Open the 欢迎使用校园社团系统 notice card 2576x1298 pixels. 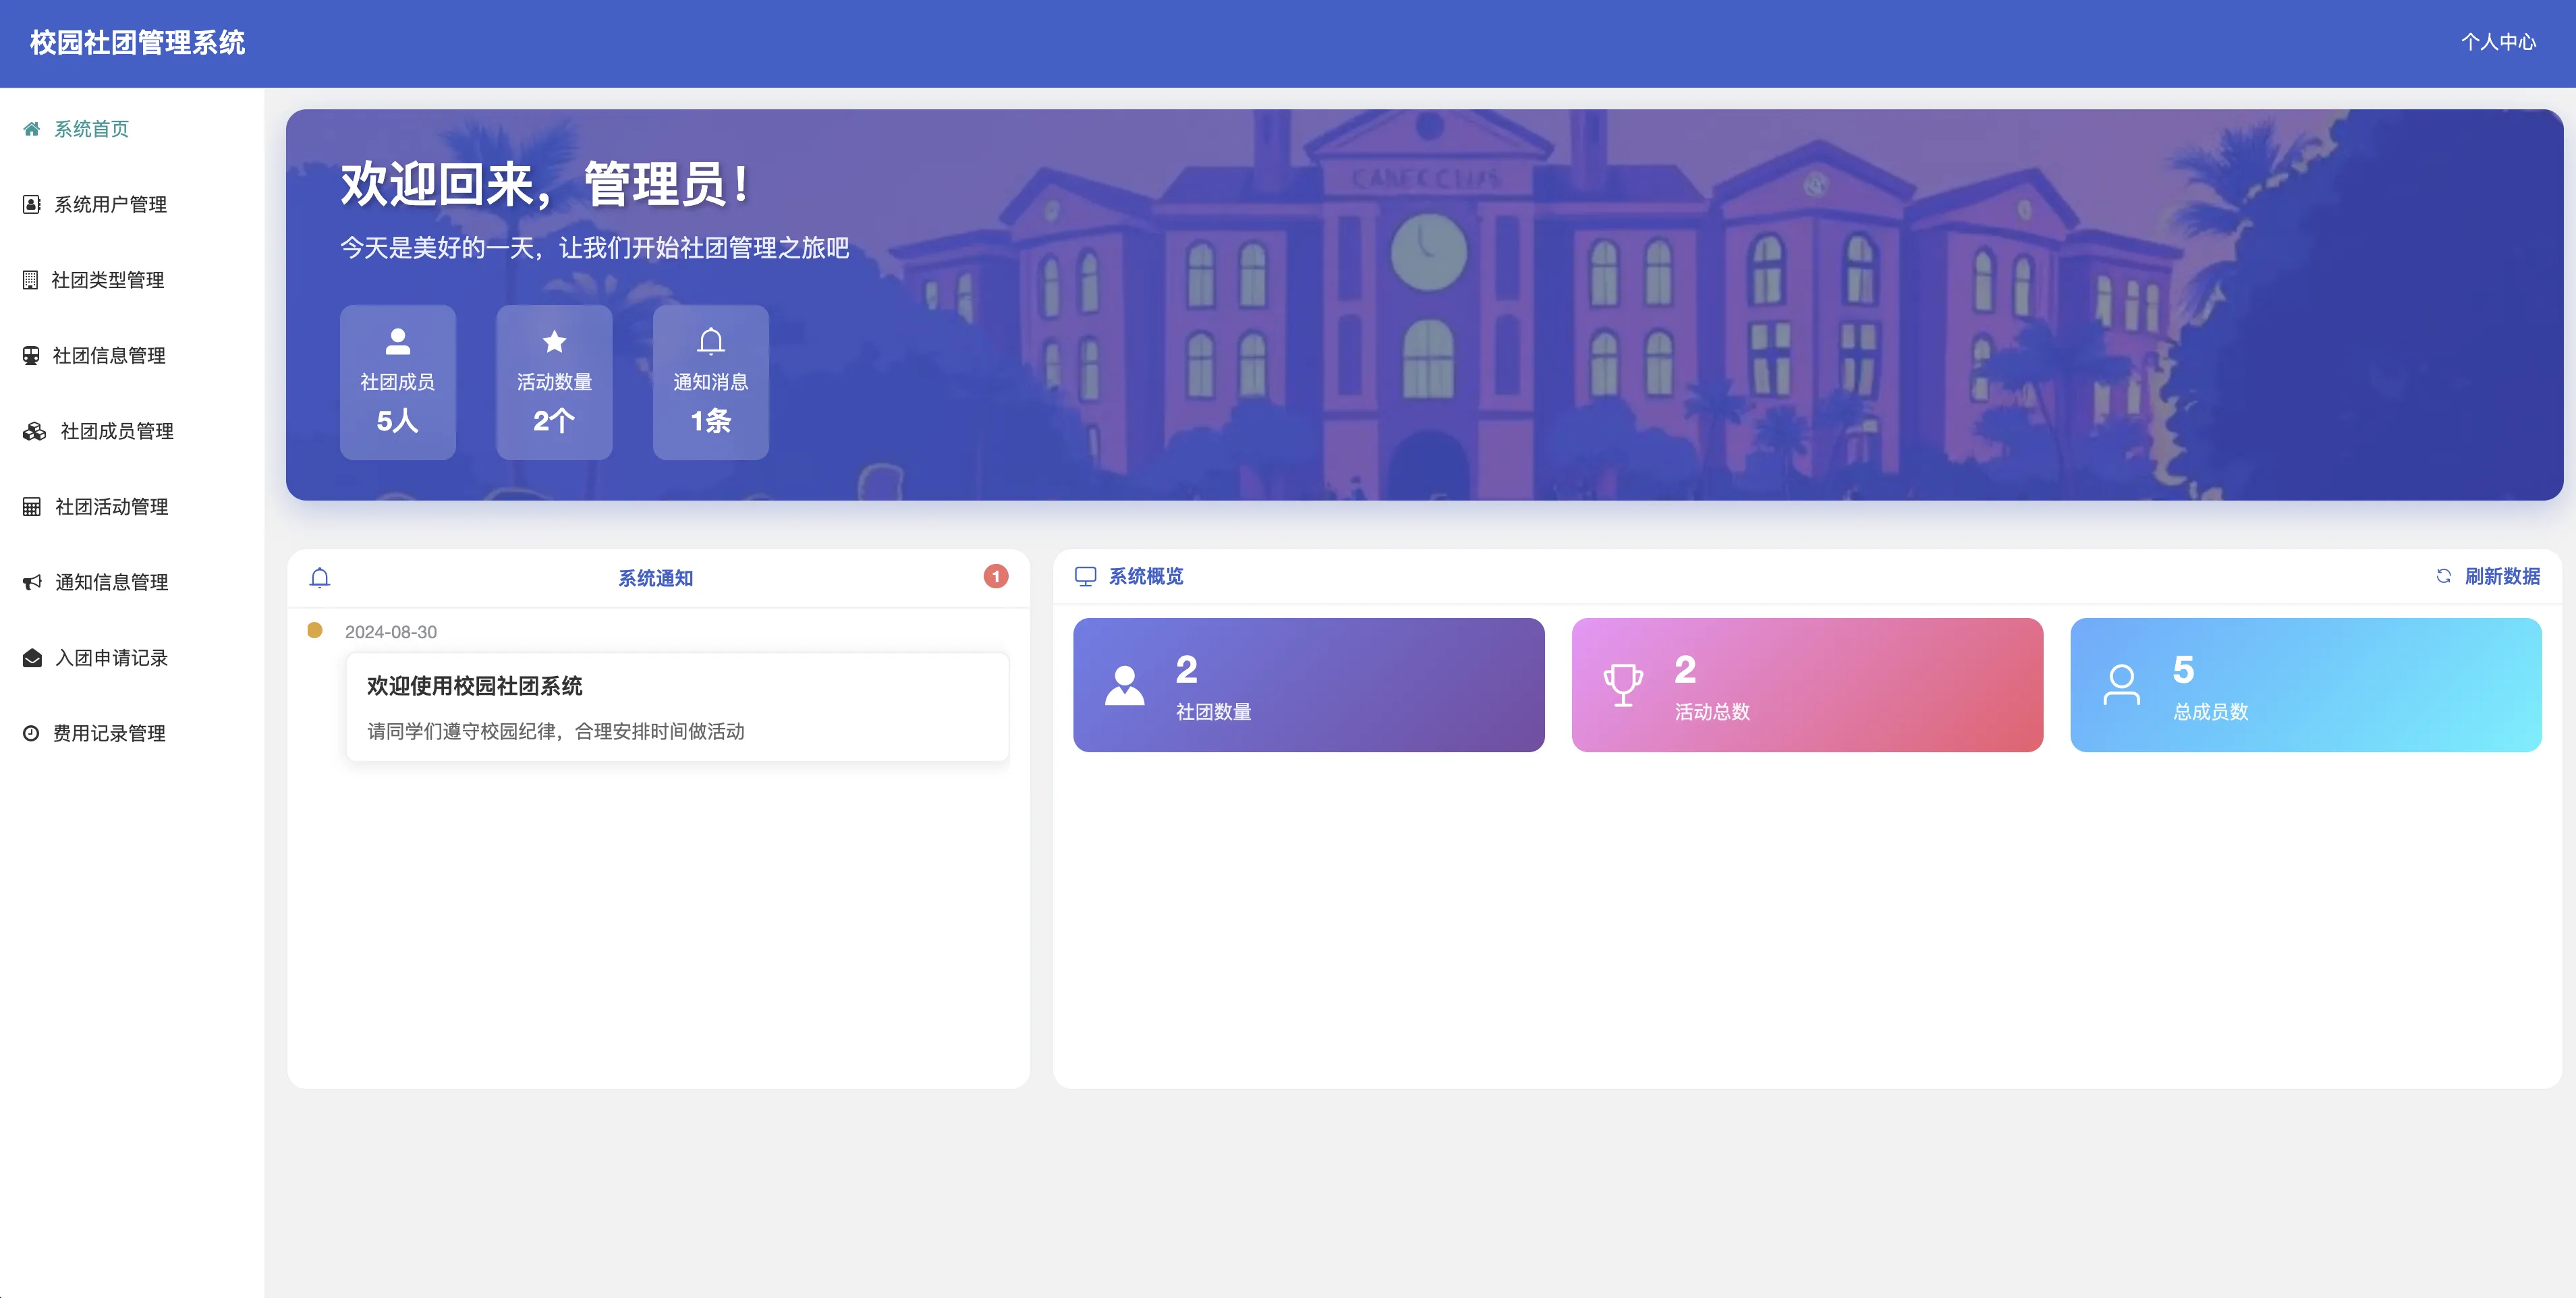[x=677, y=707]
